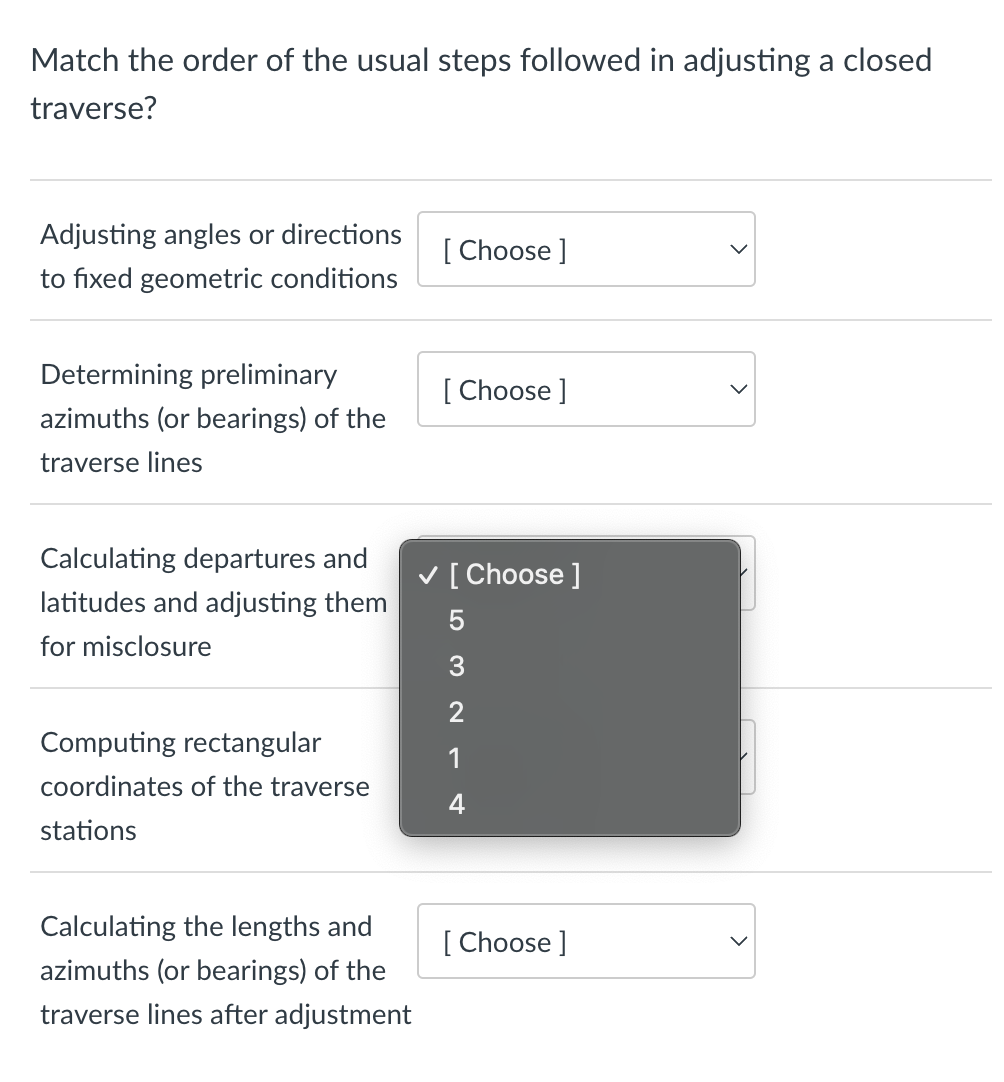1004x1082 pixels.
Task: Select option 1 in the open dropdown
Action: [455, 758]
